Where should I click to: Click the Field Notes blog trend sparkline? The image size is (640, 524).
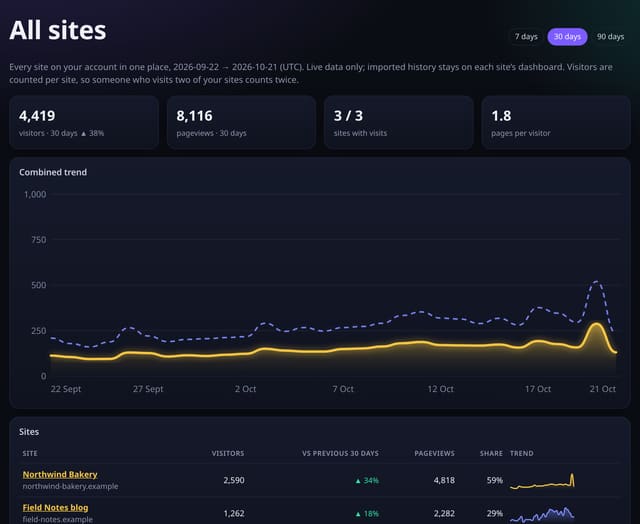(x=542, y=514)
